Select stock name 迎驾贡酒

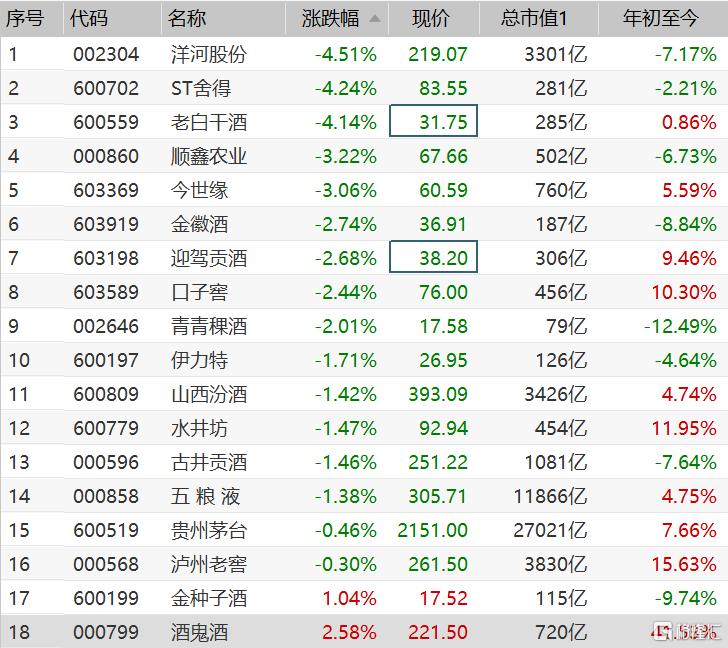pos(209,259)
